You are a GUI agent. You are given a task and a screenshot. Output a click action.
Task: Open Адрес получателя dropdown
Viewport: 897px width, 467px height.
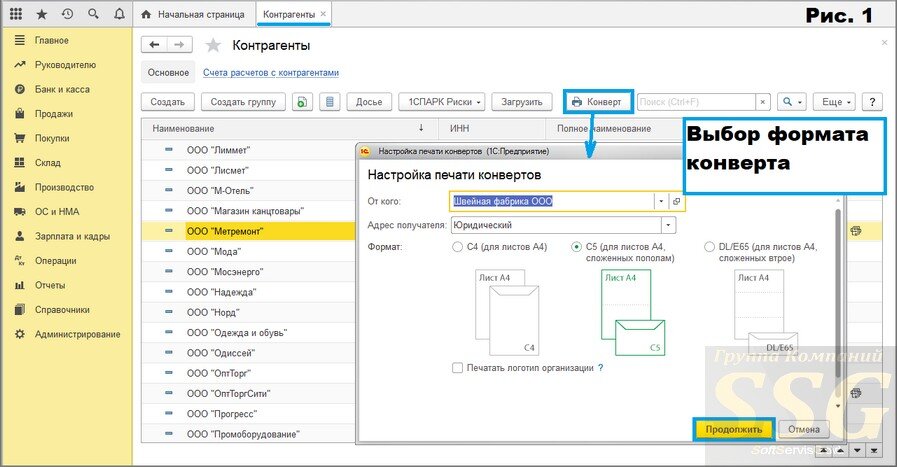[x=668, y=225]
